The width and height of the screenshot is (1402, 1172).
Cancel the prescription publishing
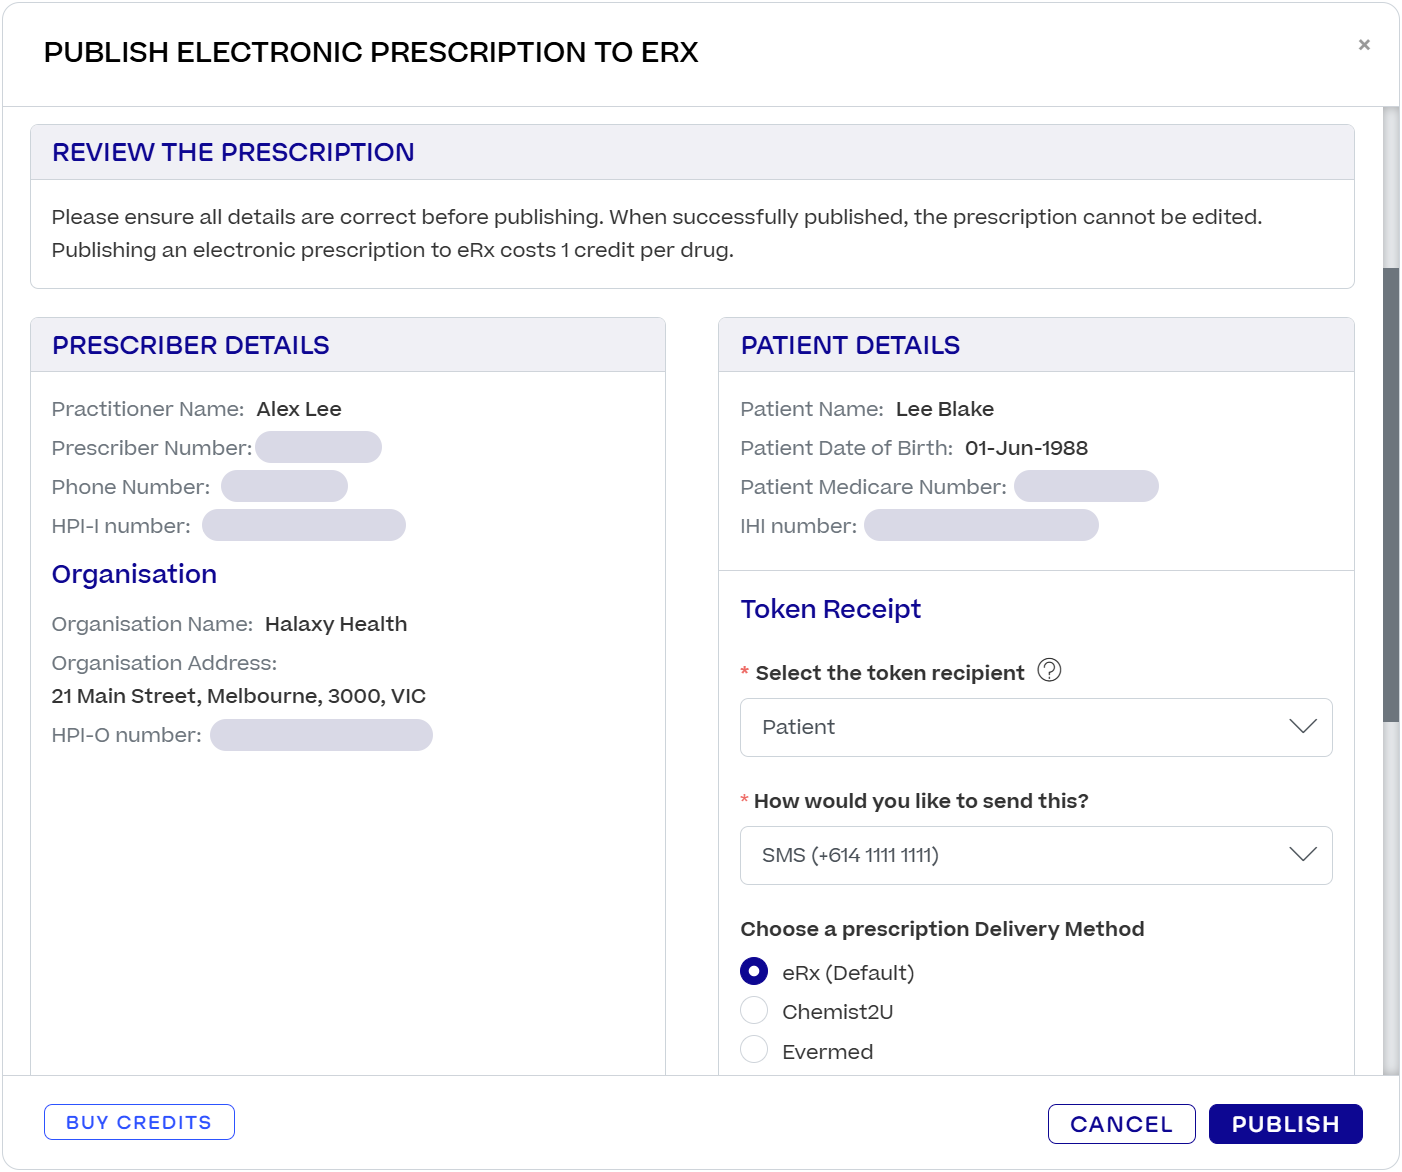point(1121,1124)
